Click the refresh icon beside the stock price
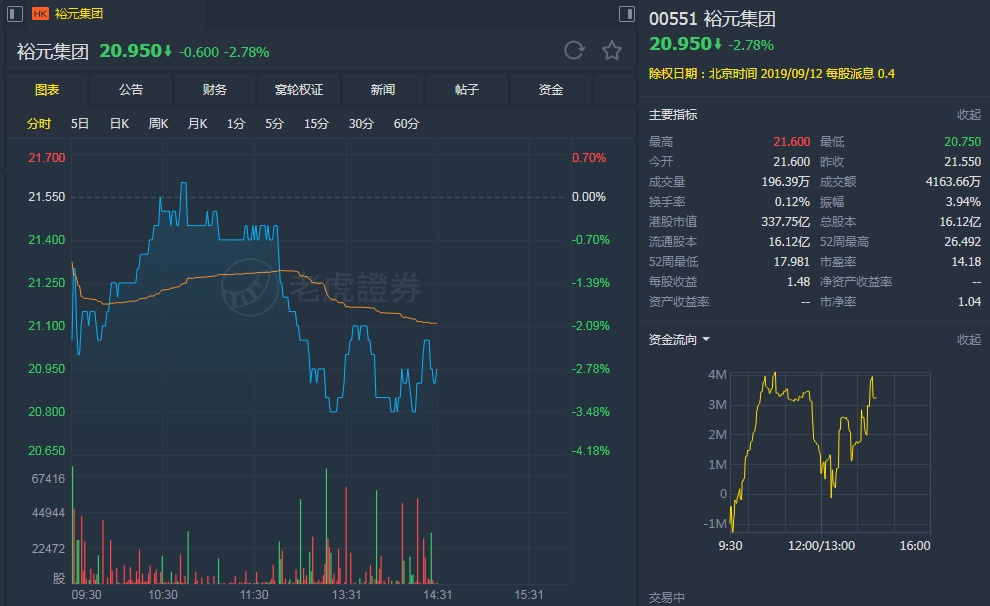This screenshot has width=990, height=606. (x=574, y=51)
